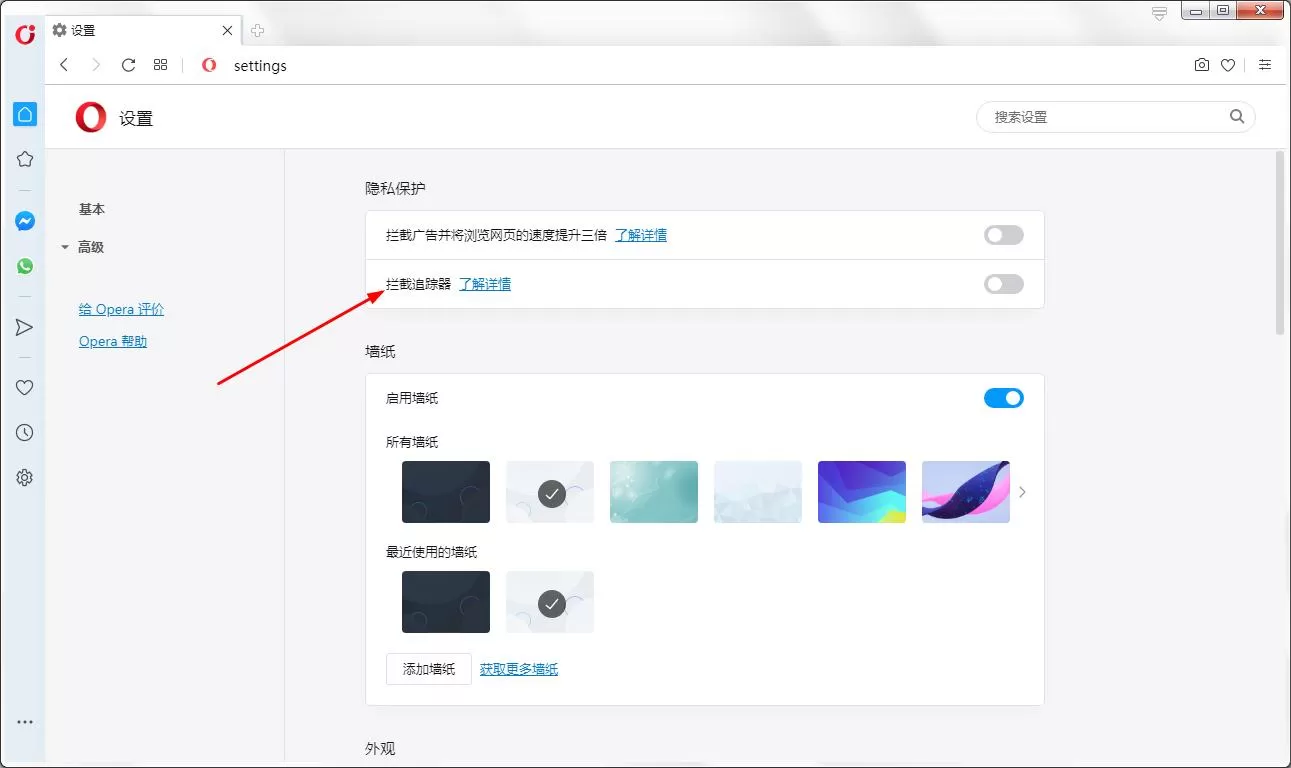The image size is (1291, 768).
Task: Open the 给 Opera 评价 link
Action: [121, 310]
